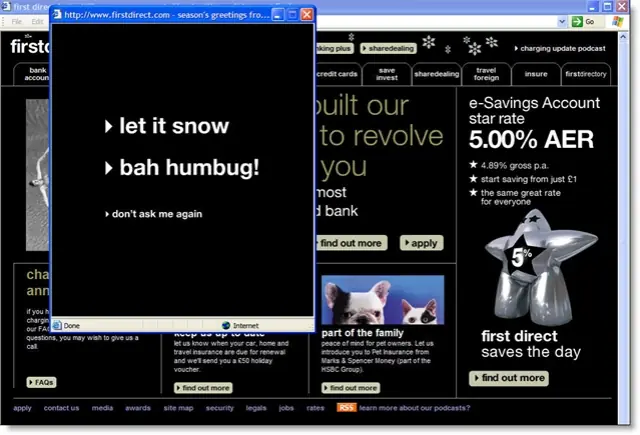Choose the 'bah humbug!' option
The image size is (640, 435).
click(182, 167)
